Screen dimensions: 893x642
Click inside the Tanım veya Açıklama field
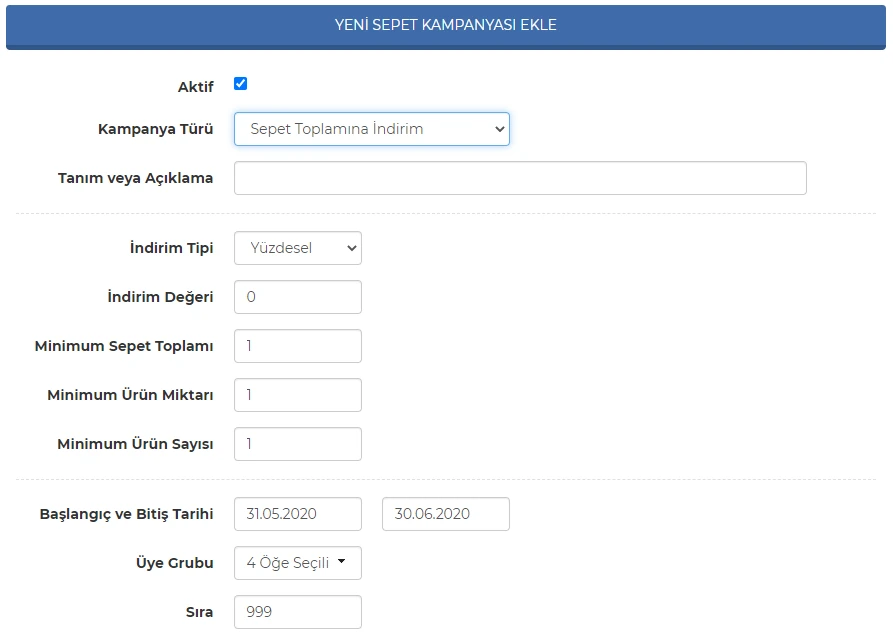[x=519, y=177]
